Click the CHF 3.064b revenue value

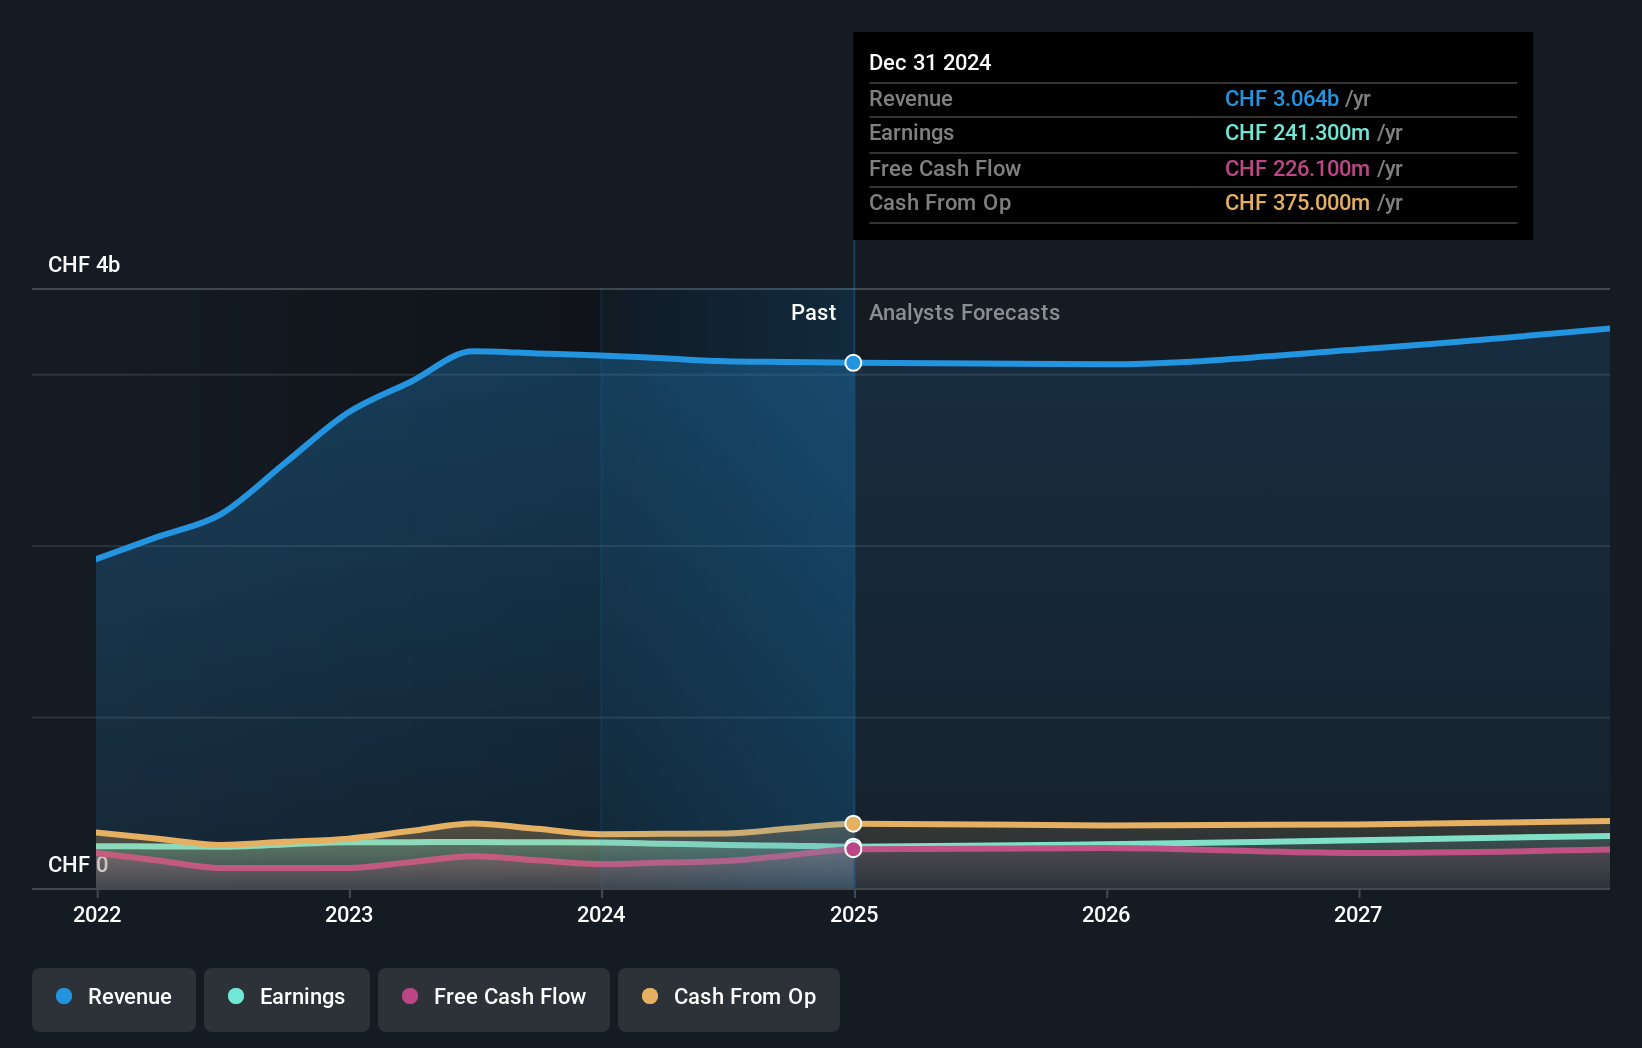tap(1282, 98)
